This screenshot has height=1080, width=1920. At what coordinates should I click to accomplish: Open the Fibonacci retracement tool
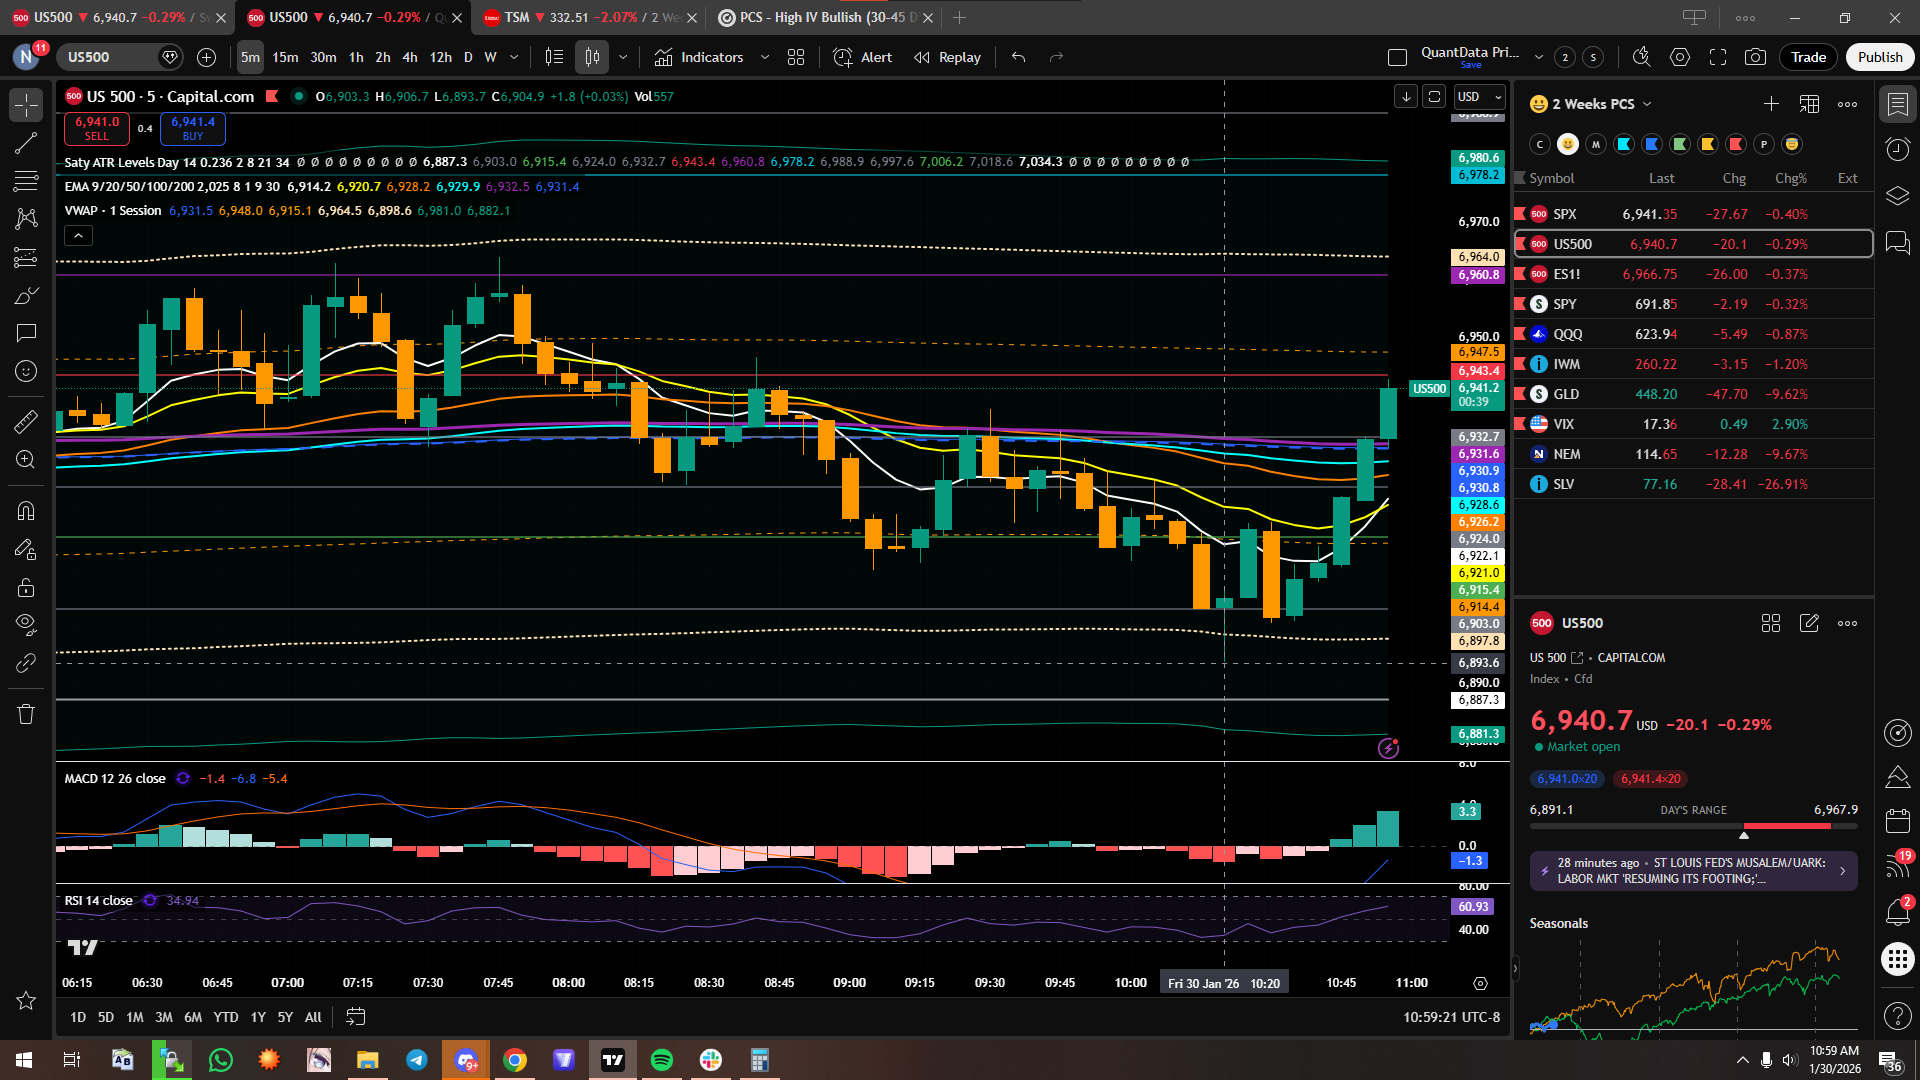[x=26, y=181]
